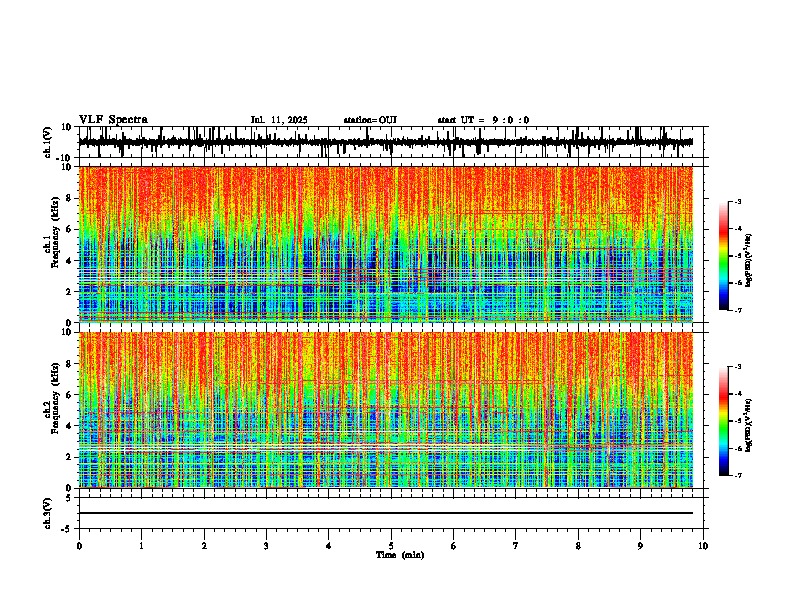Screen dimensions: 792x612
Task: Click the time axis tick label "9"
Action: pyautogui.click(x=640, y=546)
